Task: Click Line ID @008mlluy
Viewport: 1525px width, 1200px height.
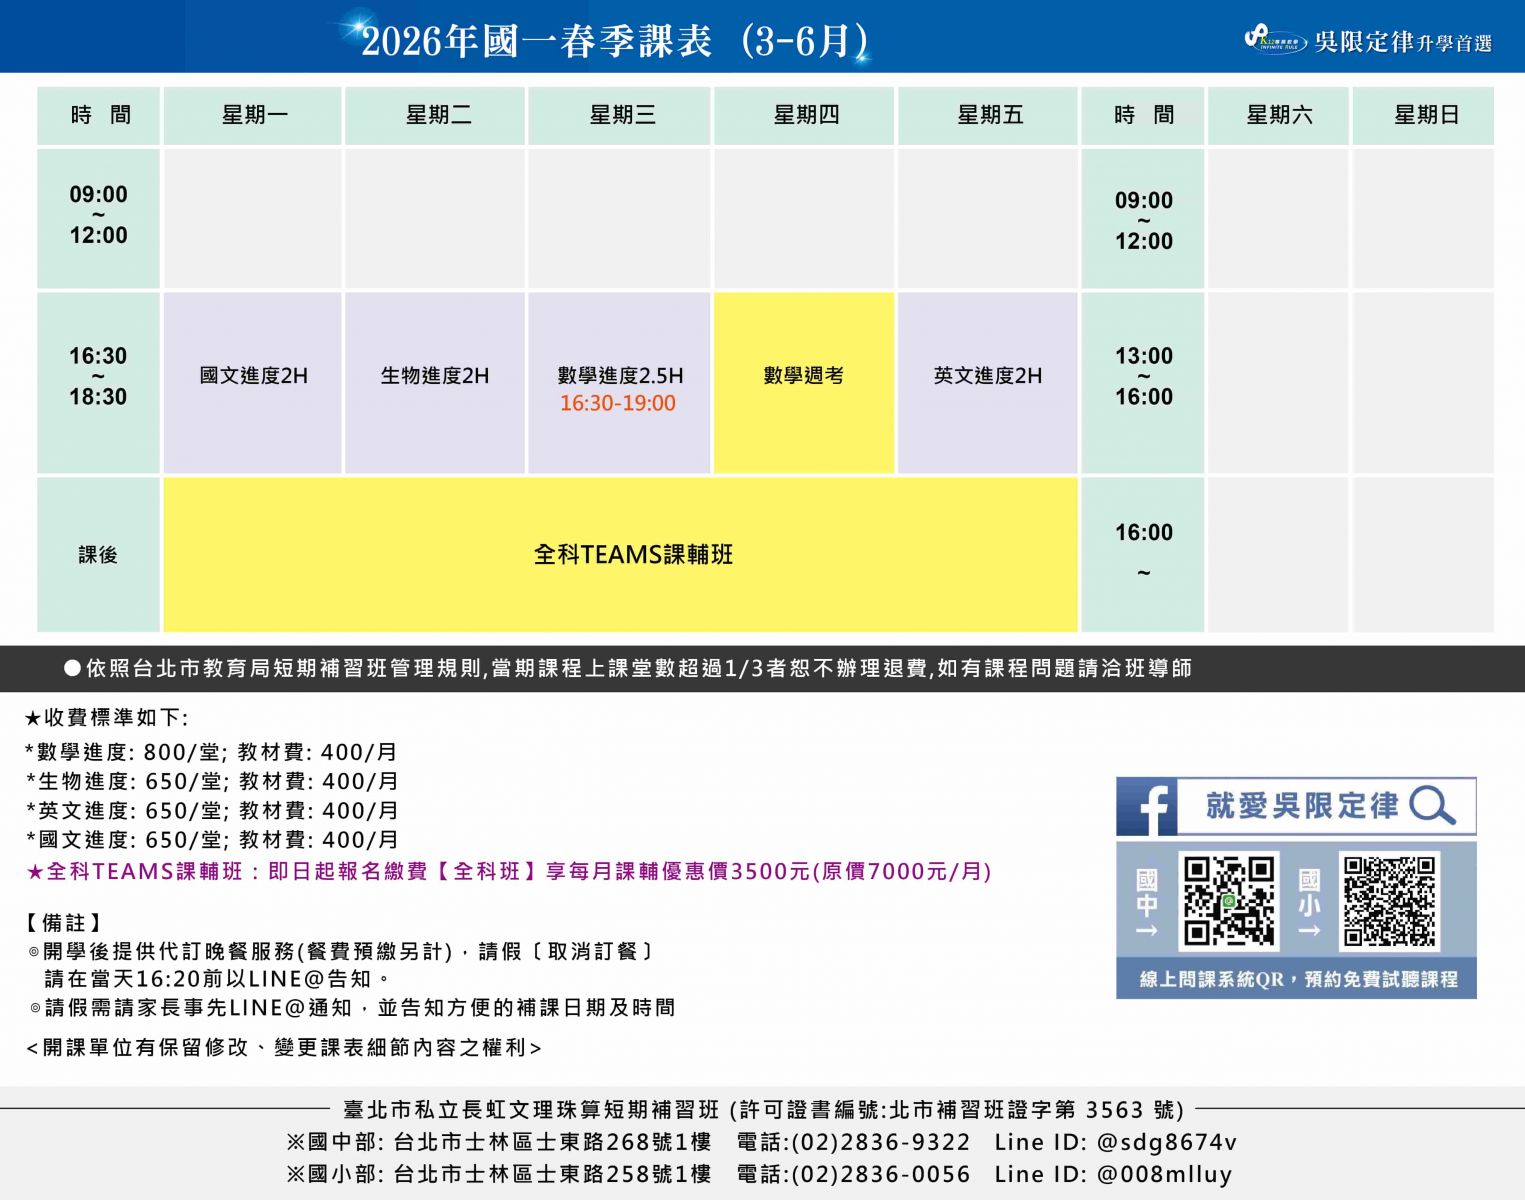Action: (1164, 1174)
